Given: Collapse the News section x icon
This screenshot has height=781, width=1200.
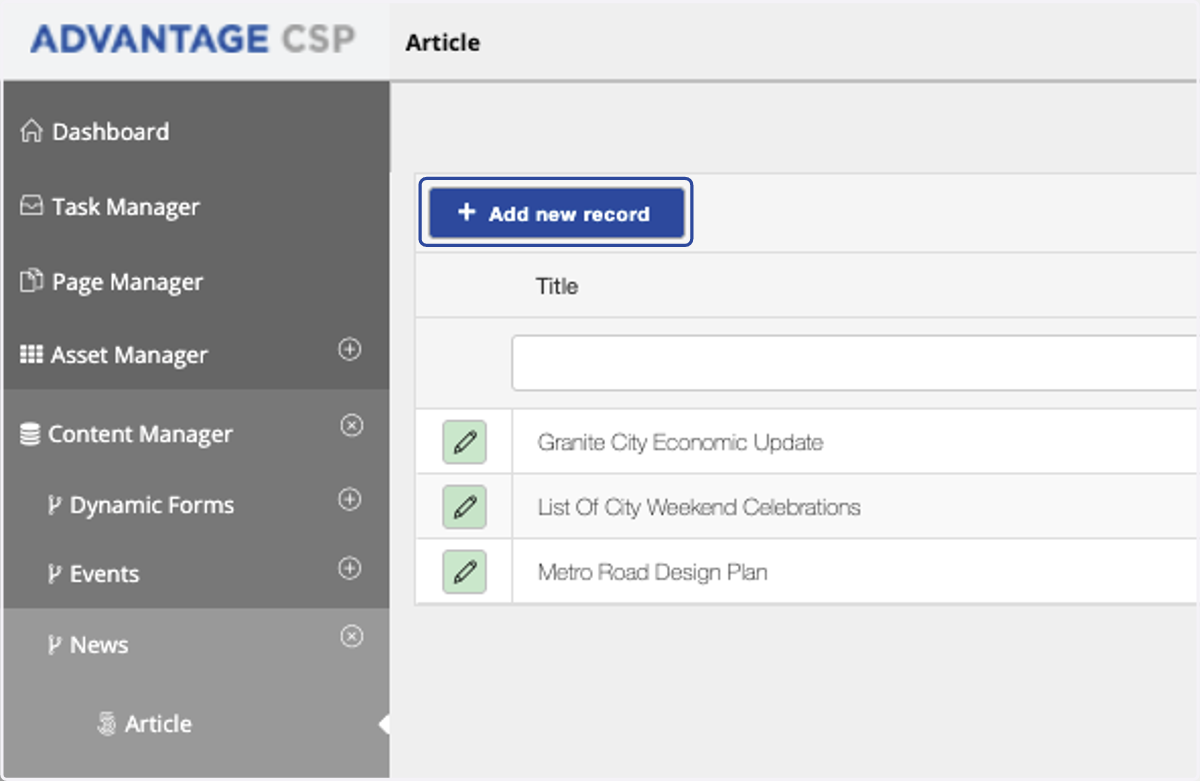Looking at the screenshot, I should [351, 636].
